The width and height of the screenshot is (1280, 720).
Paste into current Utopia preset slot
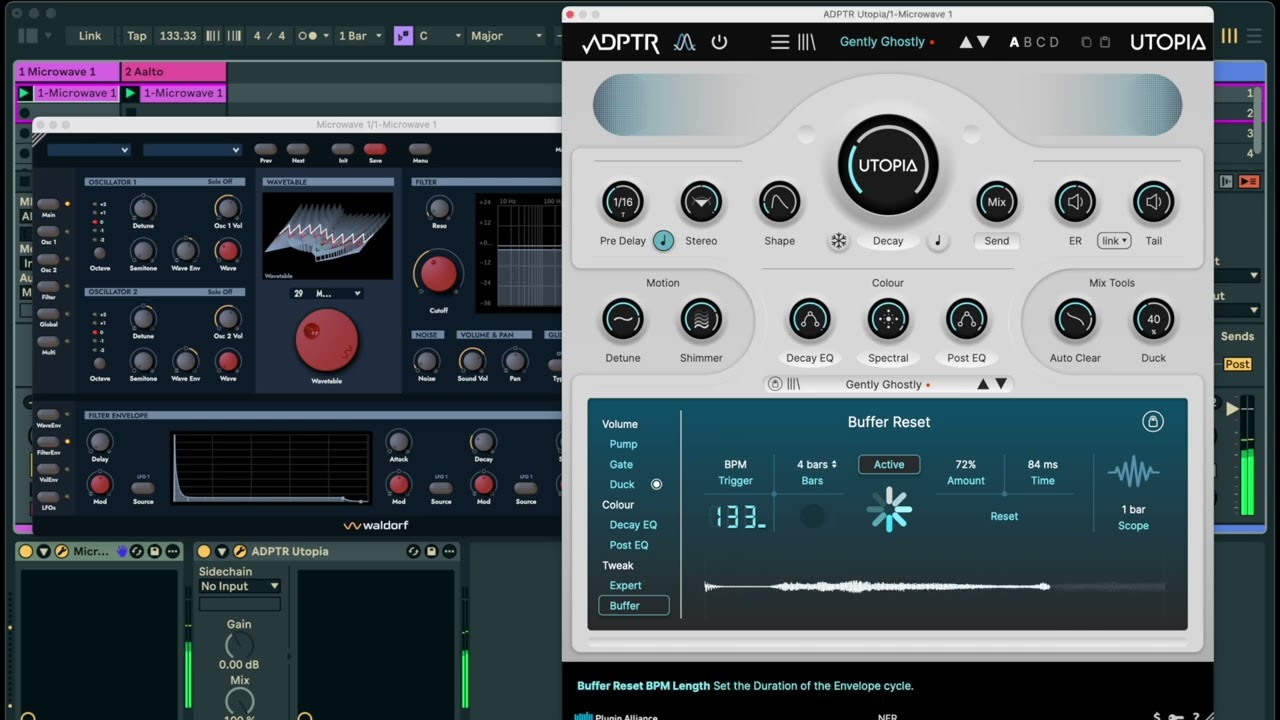[1105, 42]
